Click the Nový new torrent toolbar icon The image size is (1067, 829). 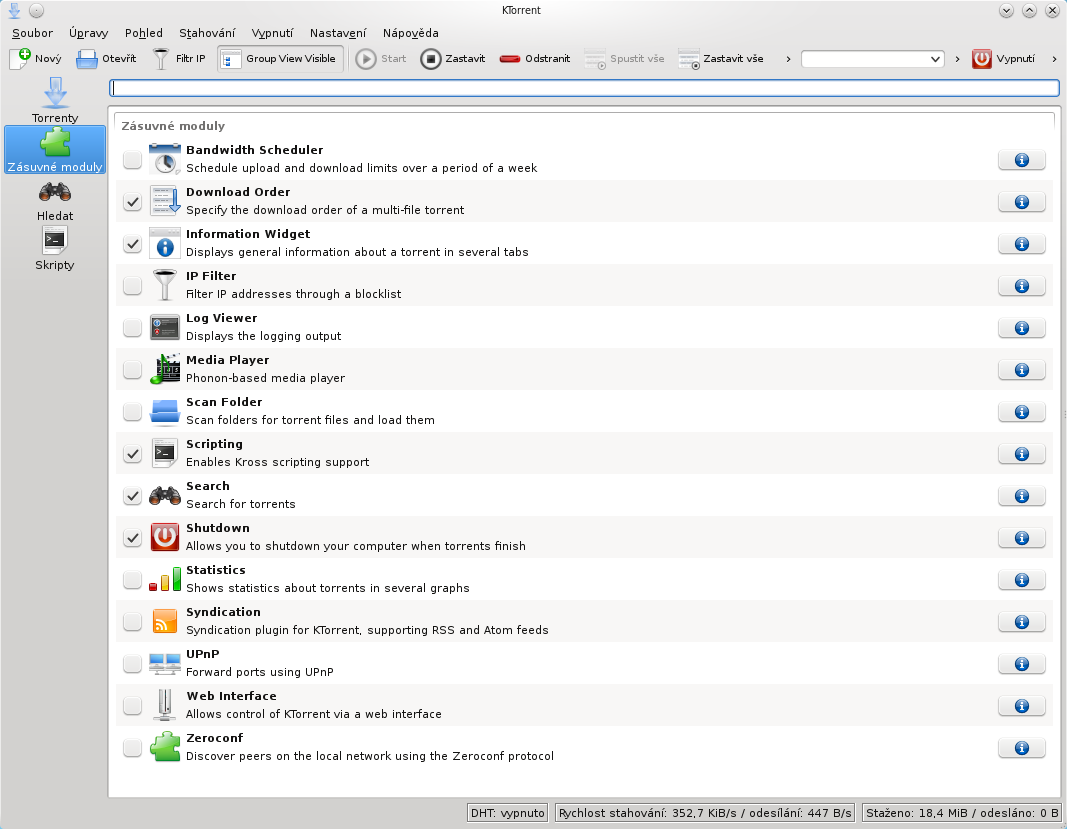click(20, 59)
